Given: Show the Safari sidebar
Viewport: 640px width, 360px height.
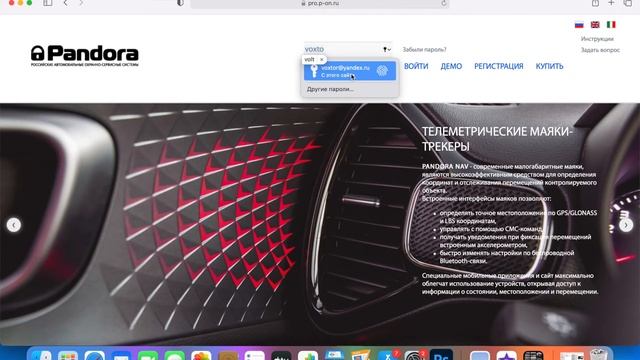Looking at the screenshot, I should click(x=48, y=3).
